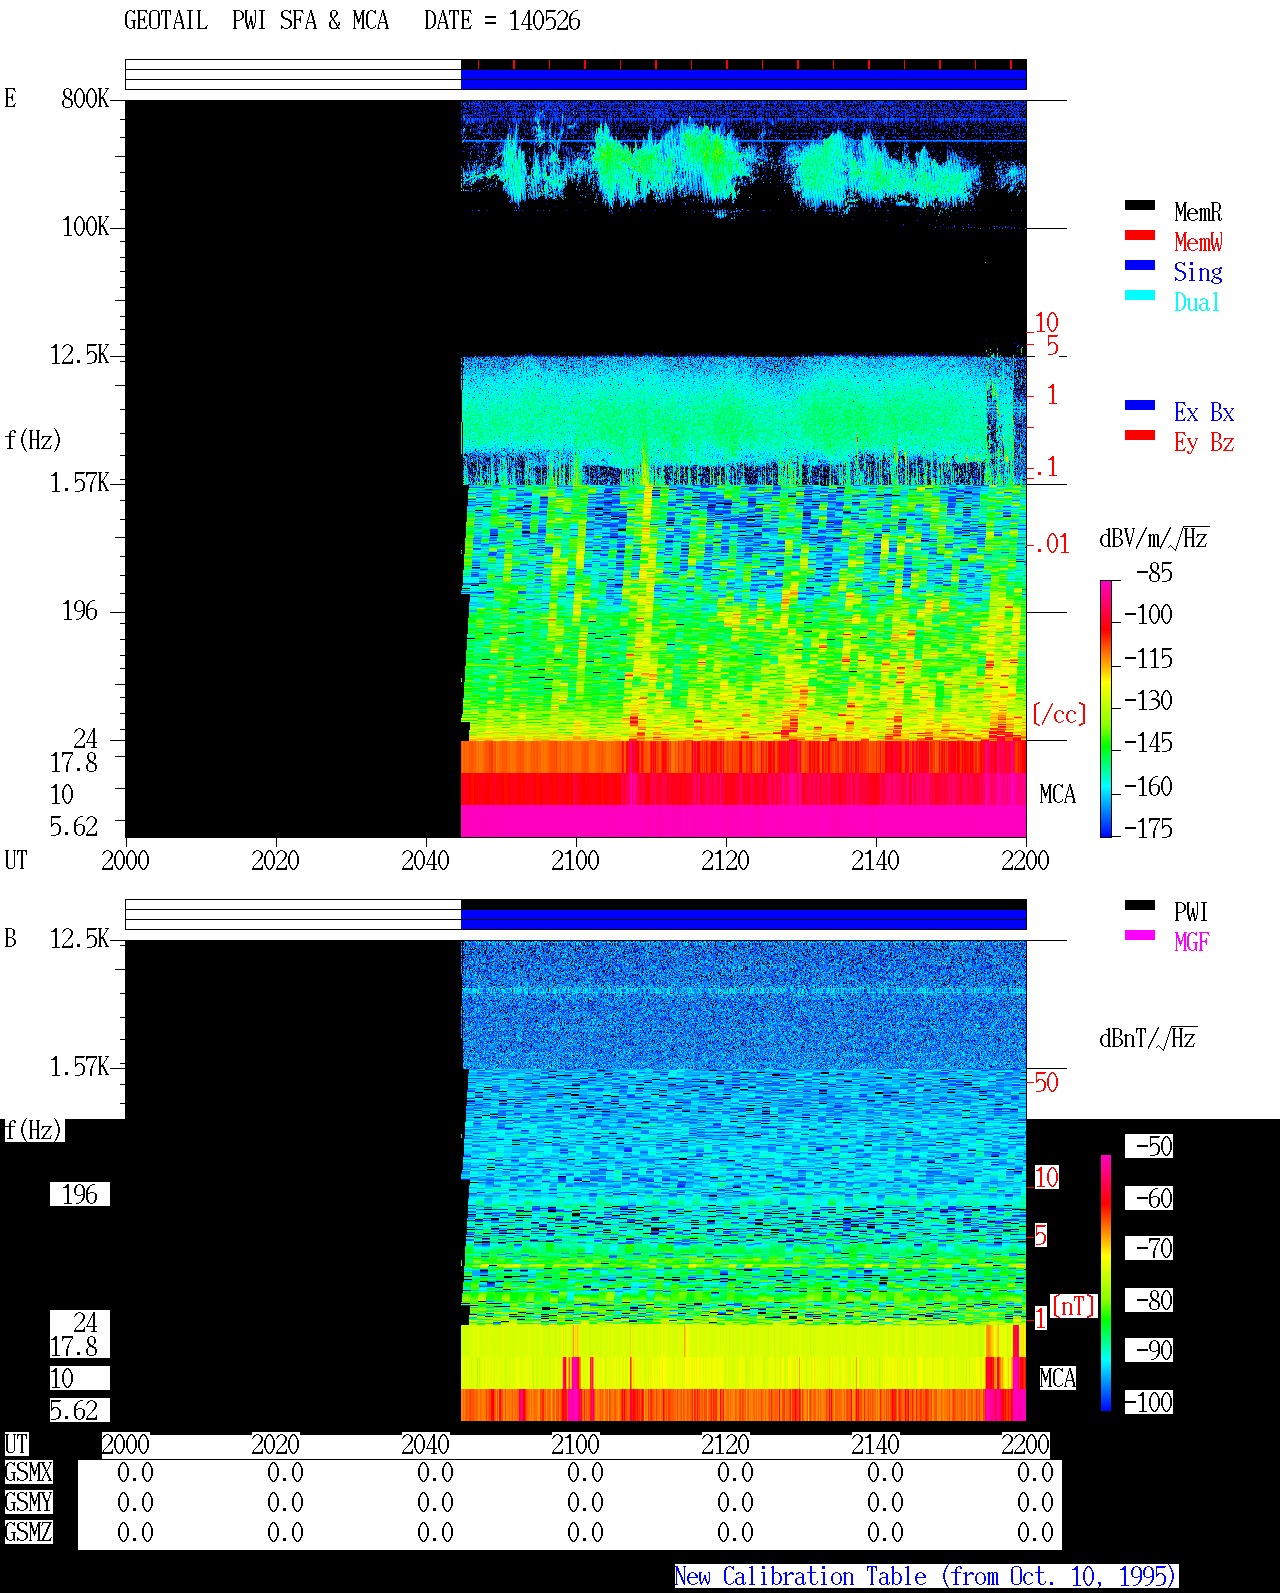Click the dBnT magnetic color scale bar

point(1106,1283)
